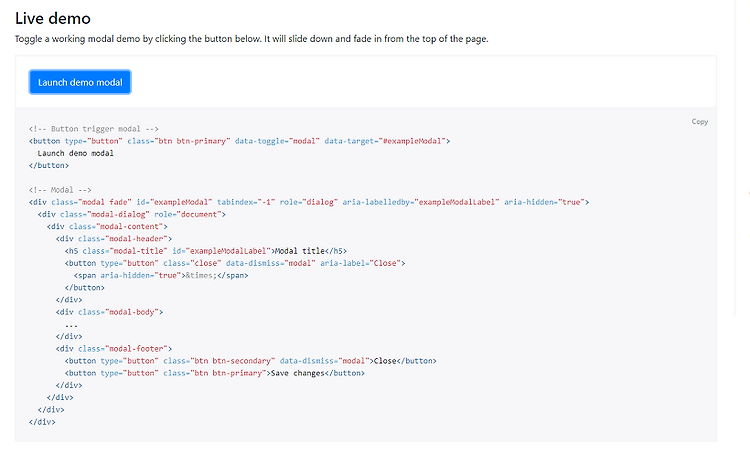Click the code line with class="modal-body"
The height and width of the screenshot is (453, 750).
click(x=109, y=312)
